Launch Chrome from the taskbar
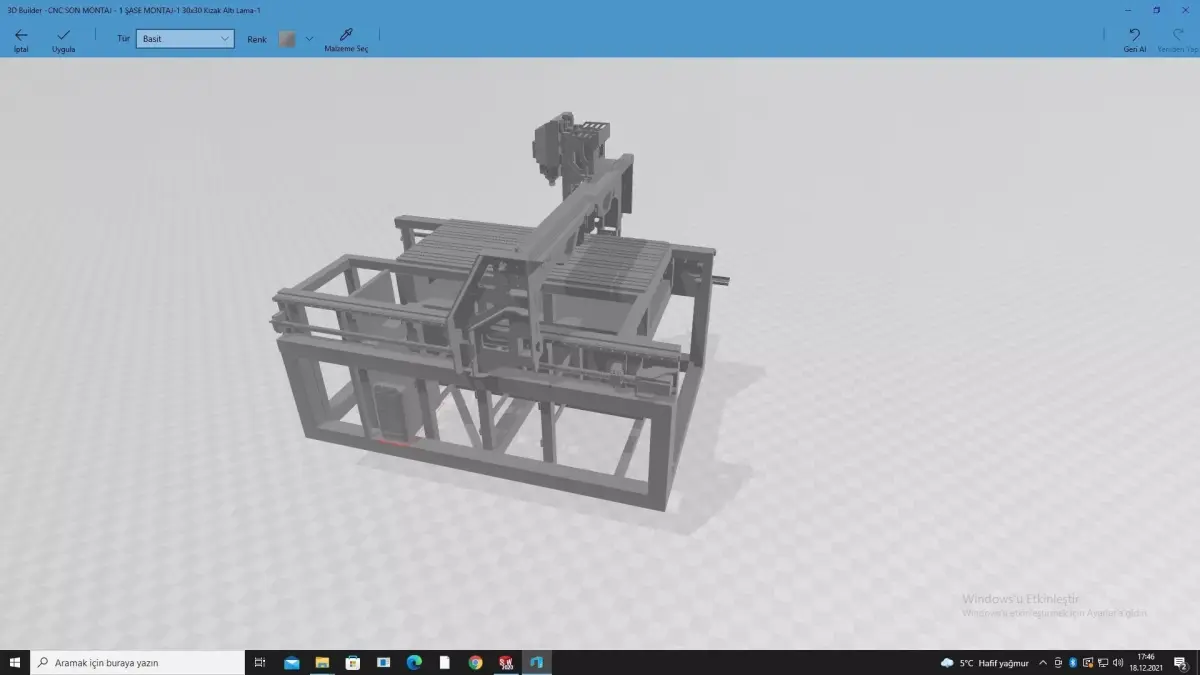Screen dimensions: 1200x675 pos(474,662)
